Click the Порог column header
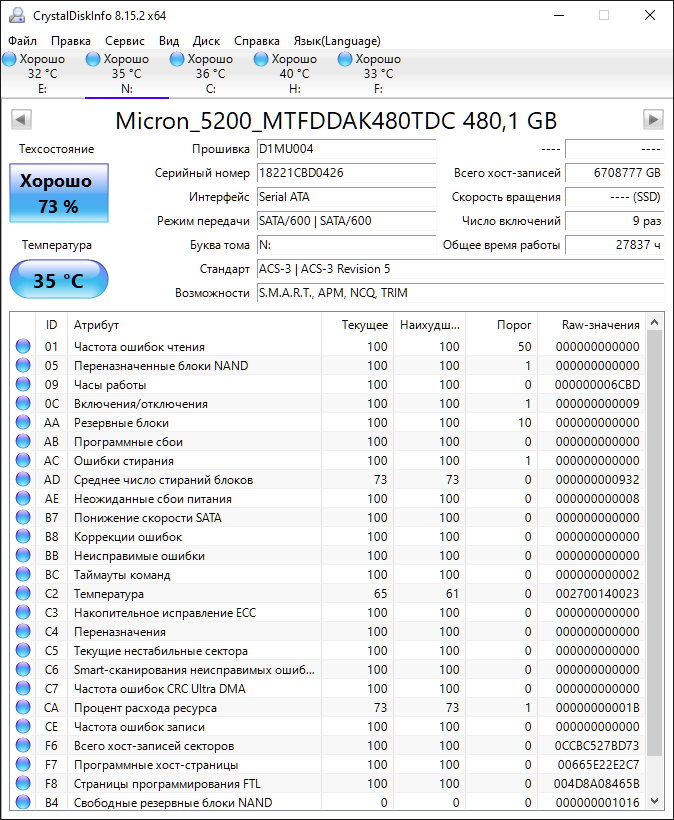The height and width of the screenshot is (820, 674). pos(501,325)
